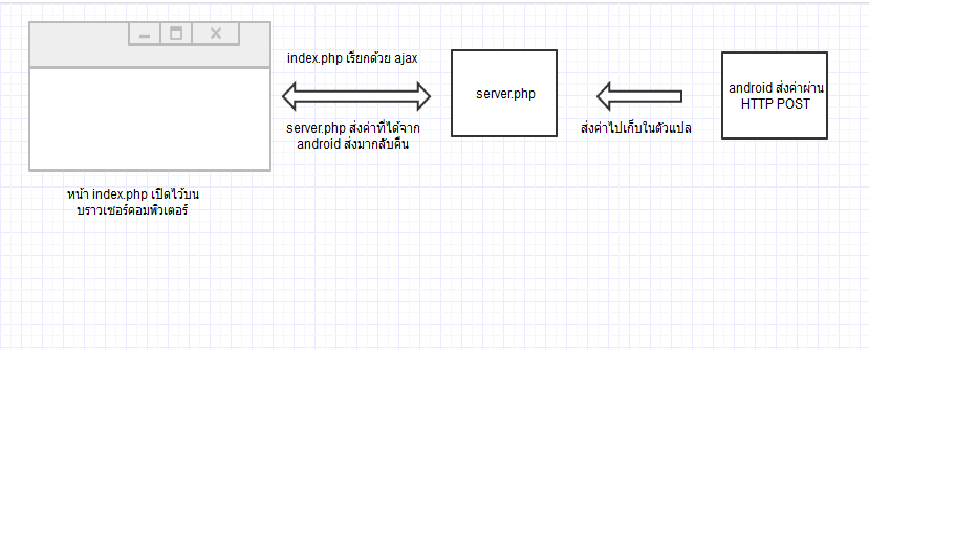Select the android HTTP POST box
Screen dimensions: 960x540
(x=774, y=96)
